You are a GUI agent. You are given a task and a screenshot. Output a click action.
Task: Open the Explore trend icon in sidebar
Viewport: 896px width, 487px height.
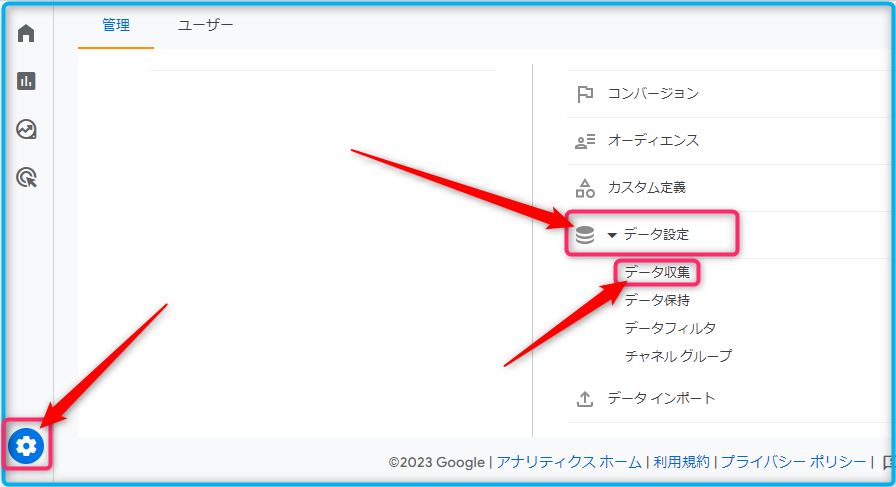[x=26, y=130]
